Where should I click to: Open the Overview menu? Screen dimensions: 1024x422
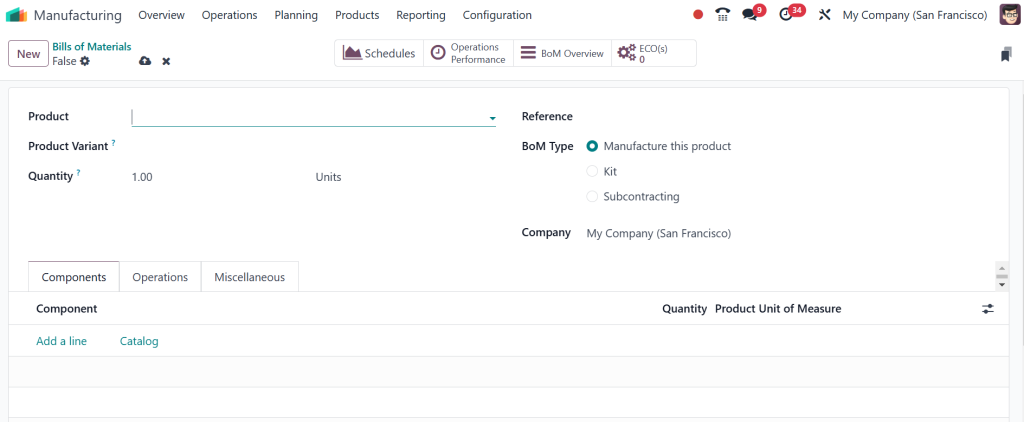(x=161, y=14)
